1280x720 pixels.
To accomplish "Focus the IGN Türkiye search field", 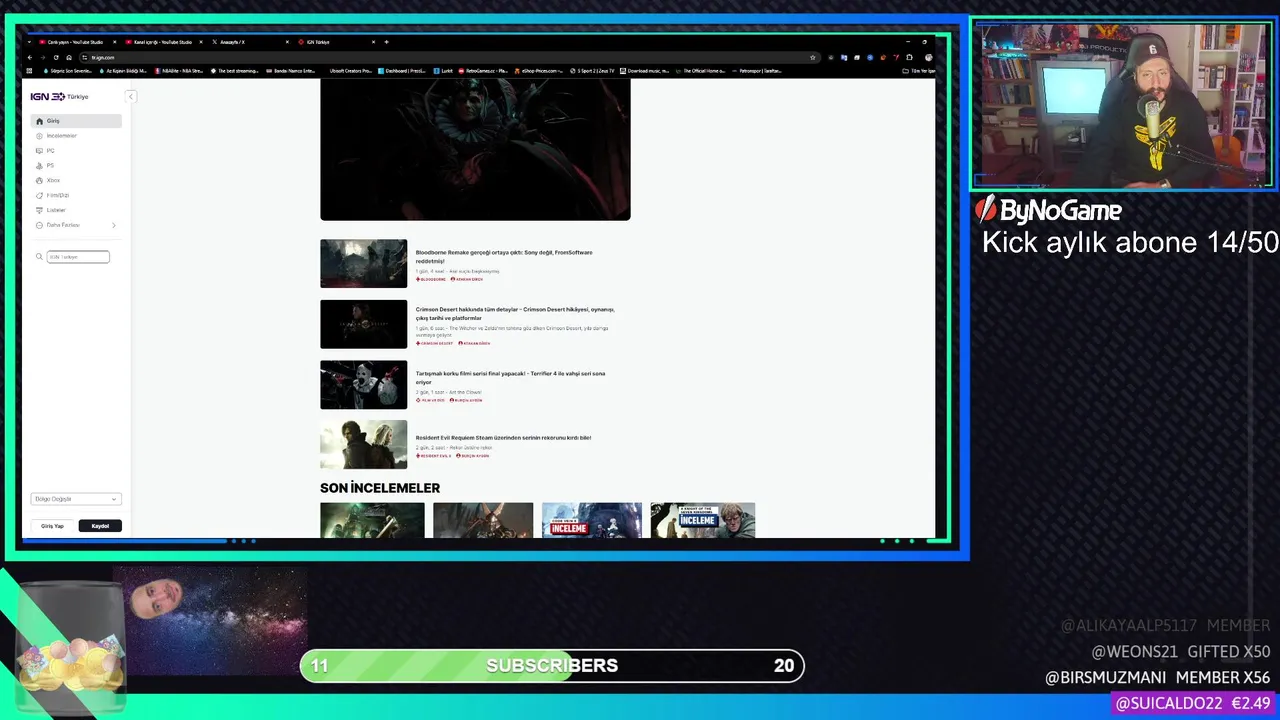I will [78, 257].
